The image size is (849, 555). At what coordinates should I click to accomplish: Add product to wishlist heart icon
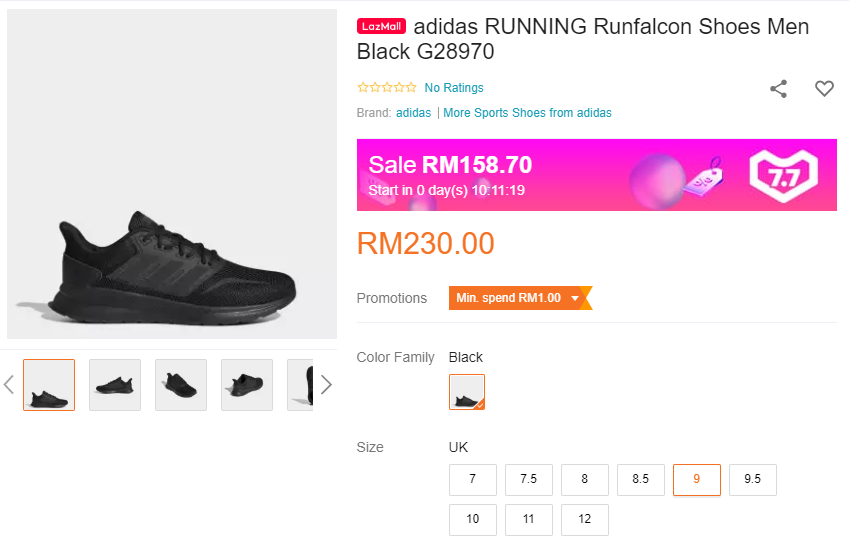[824, 89]
